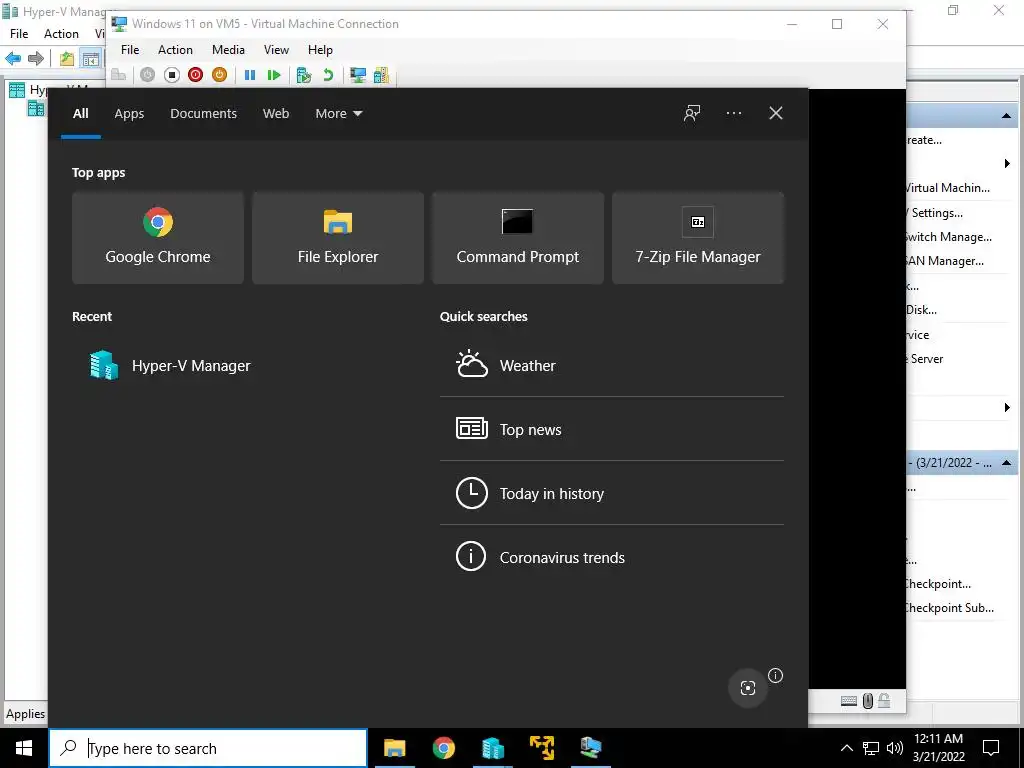Click Checkpoint... in Actions pane
The height and width of the screenshot is (768, 1024).
[938, 584]
